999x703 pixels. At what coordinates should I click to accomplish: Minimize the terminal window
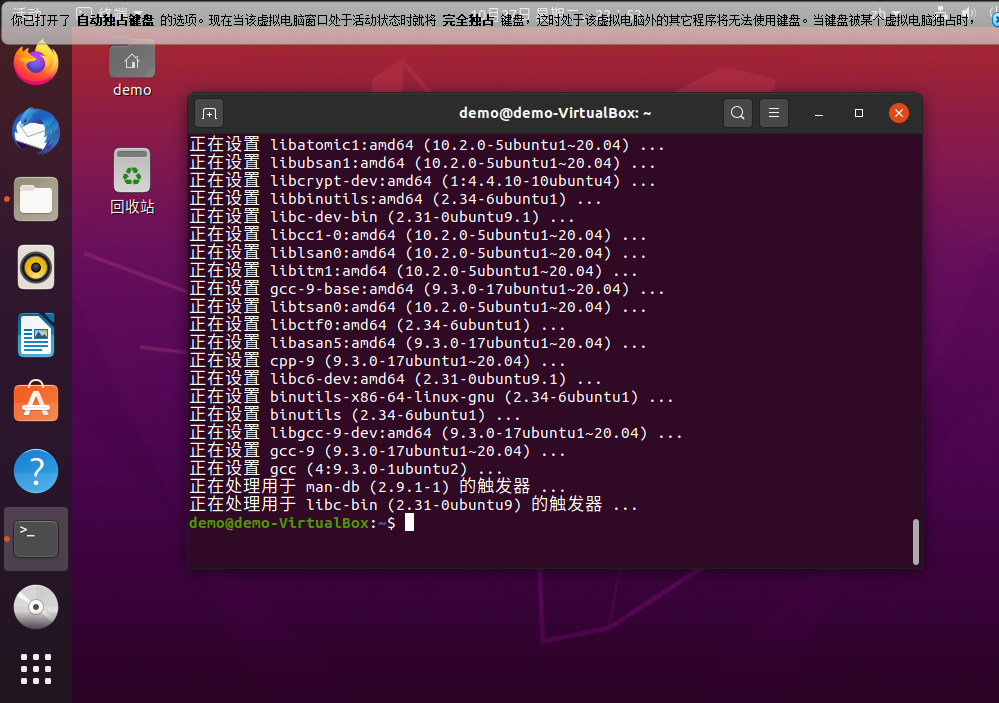coord(819,113)
